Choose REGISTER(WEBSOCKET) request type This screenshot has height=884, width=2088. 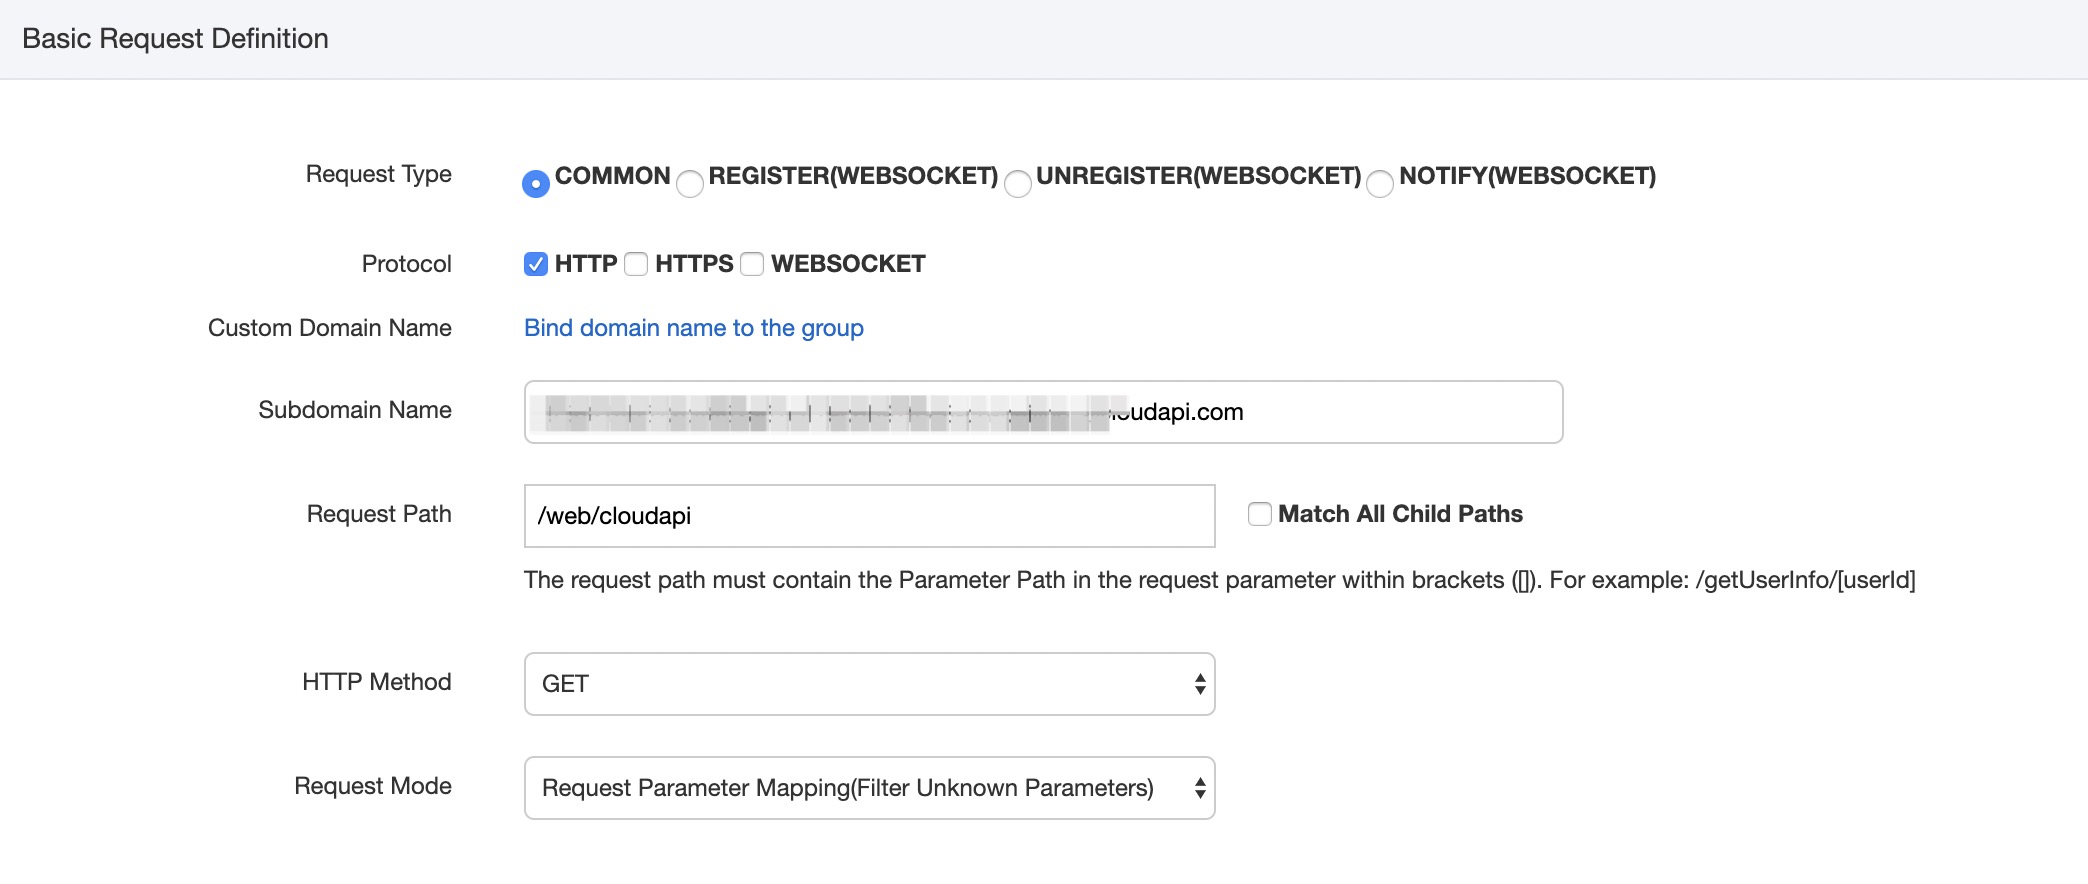pos(690,184)
